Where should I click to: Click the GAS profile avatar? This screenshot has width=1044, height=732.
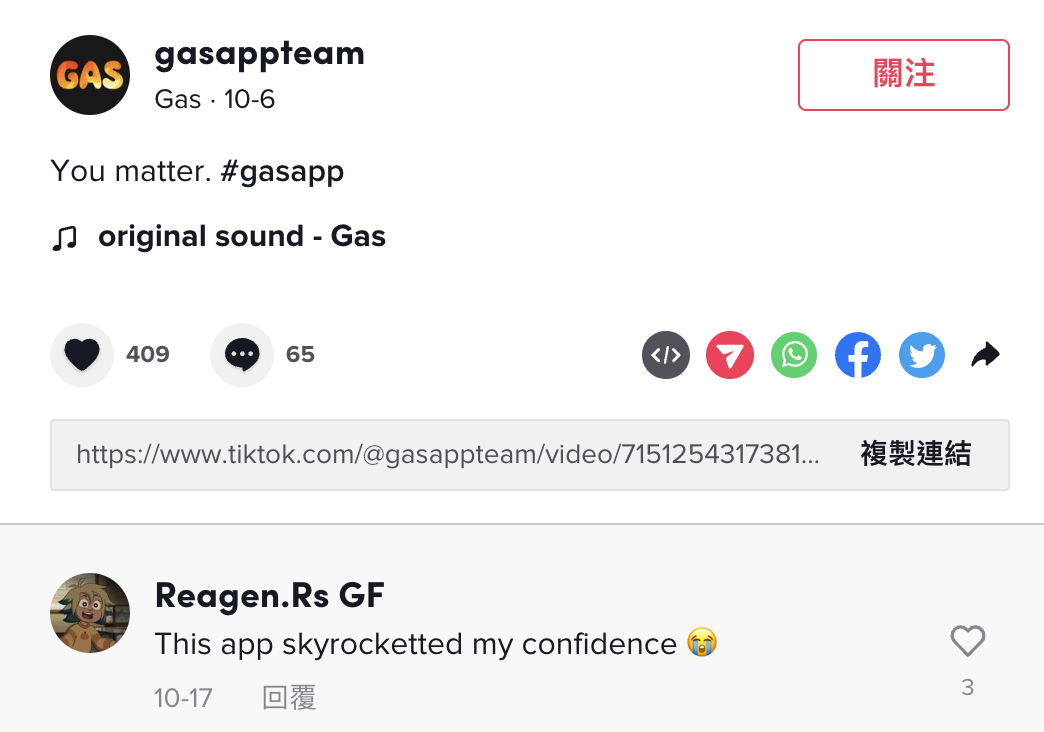click(x=90, y=75)
